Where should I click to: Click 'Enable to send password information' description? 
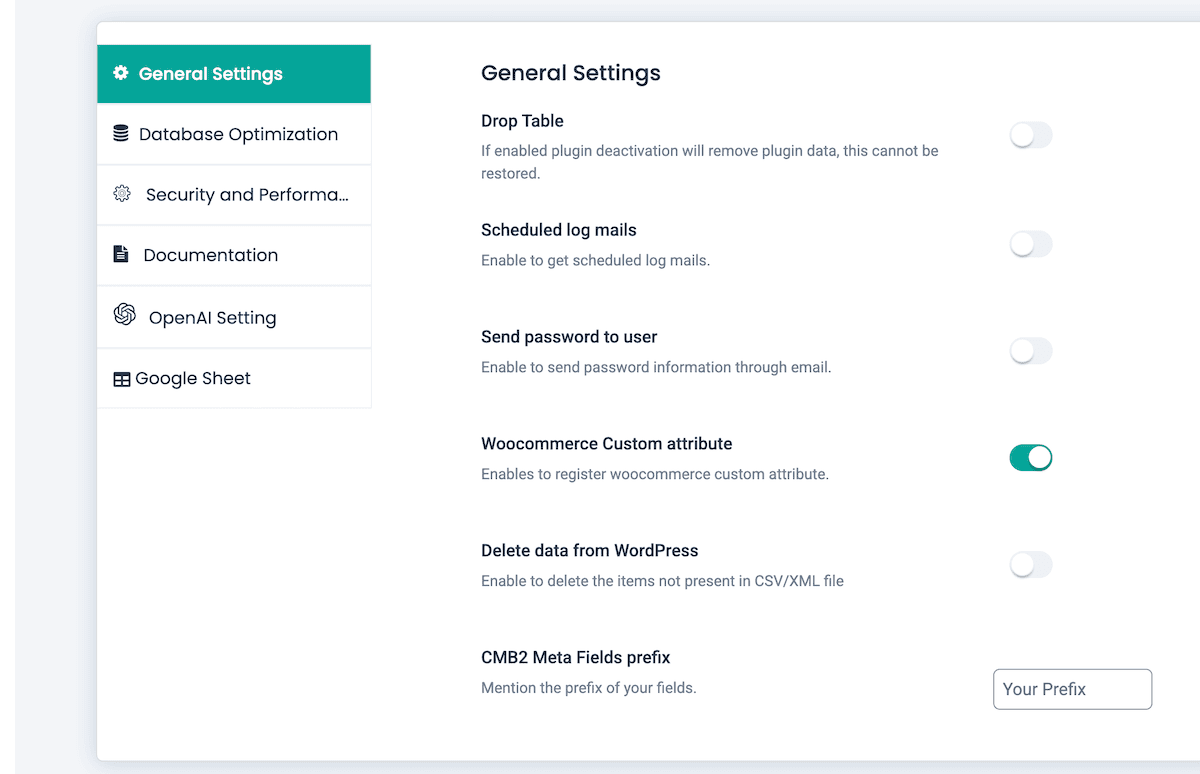pos(656,367)
